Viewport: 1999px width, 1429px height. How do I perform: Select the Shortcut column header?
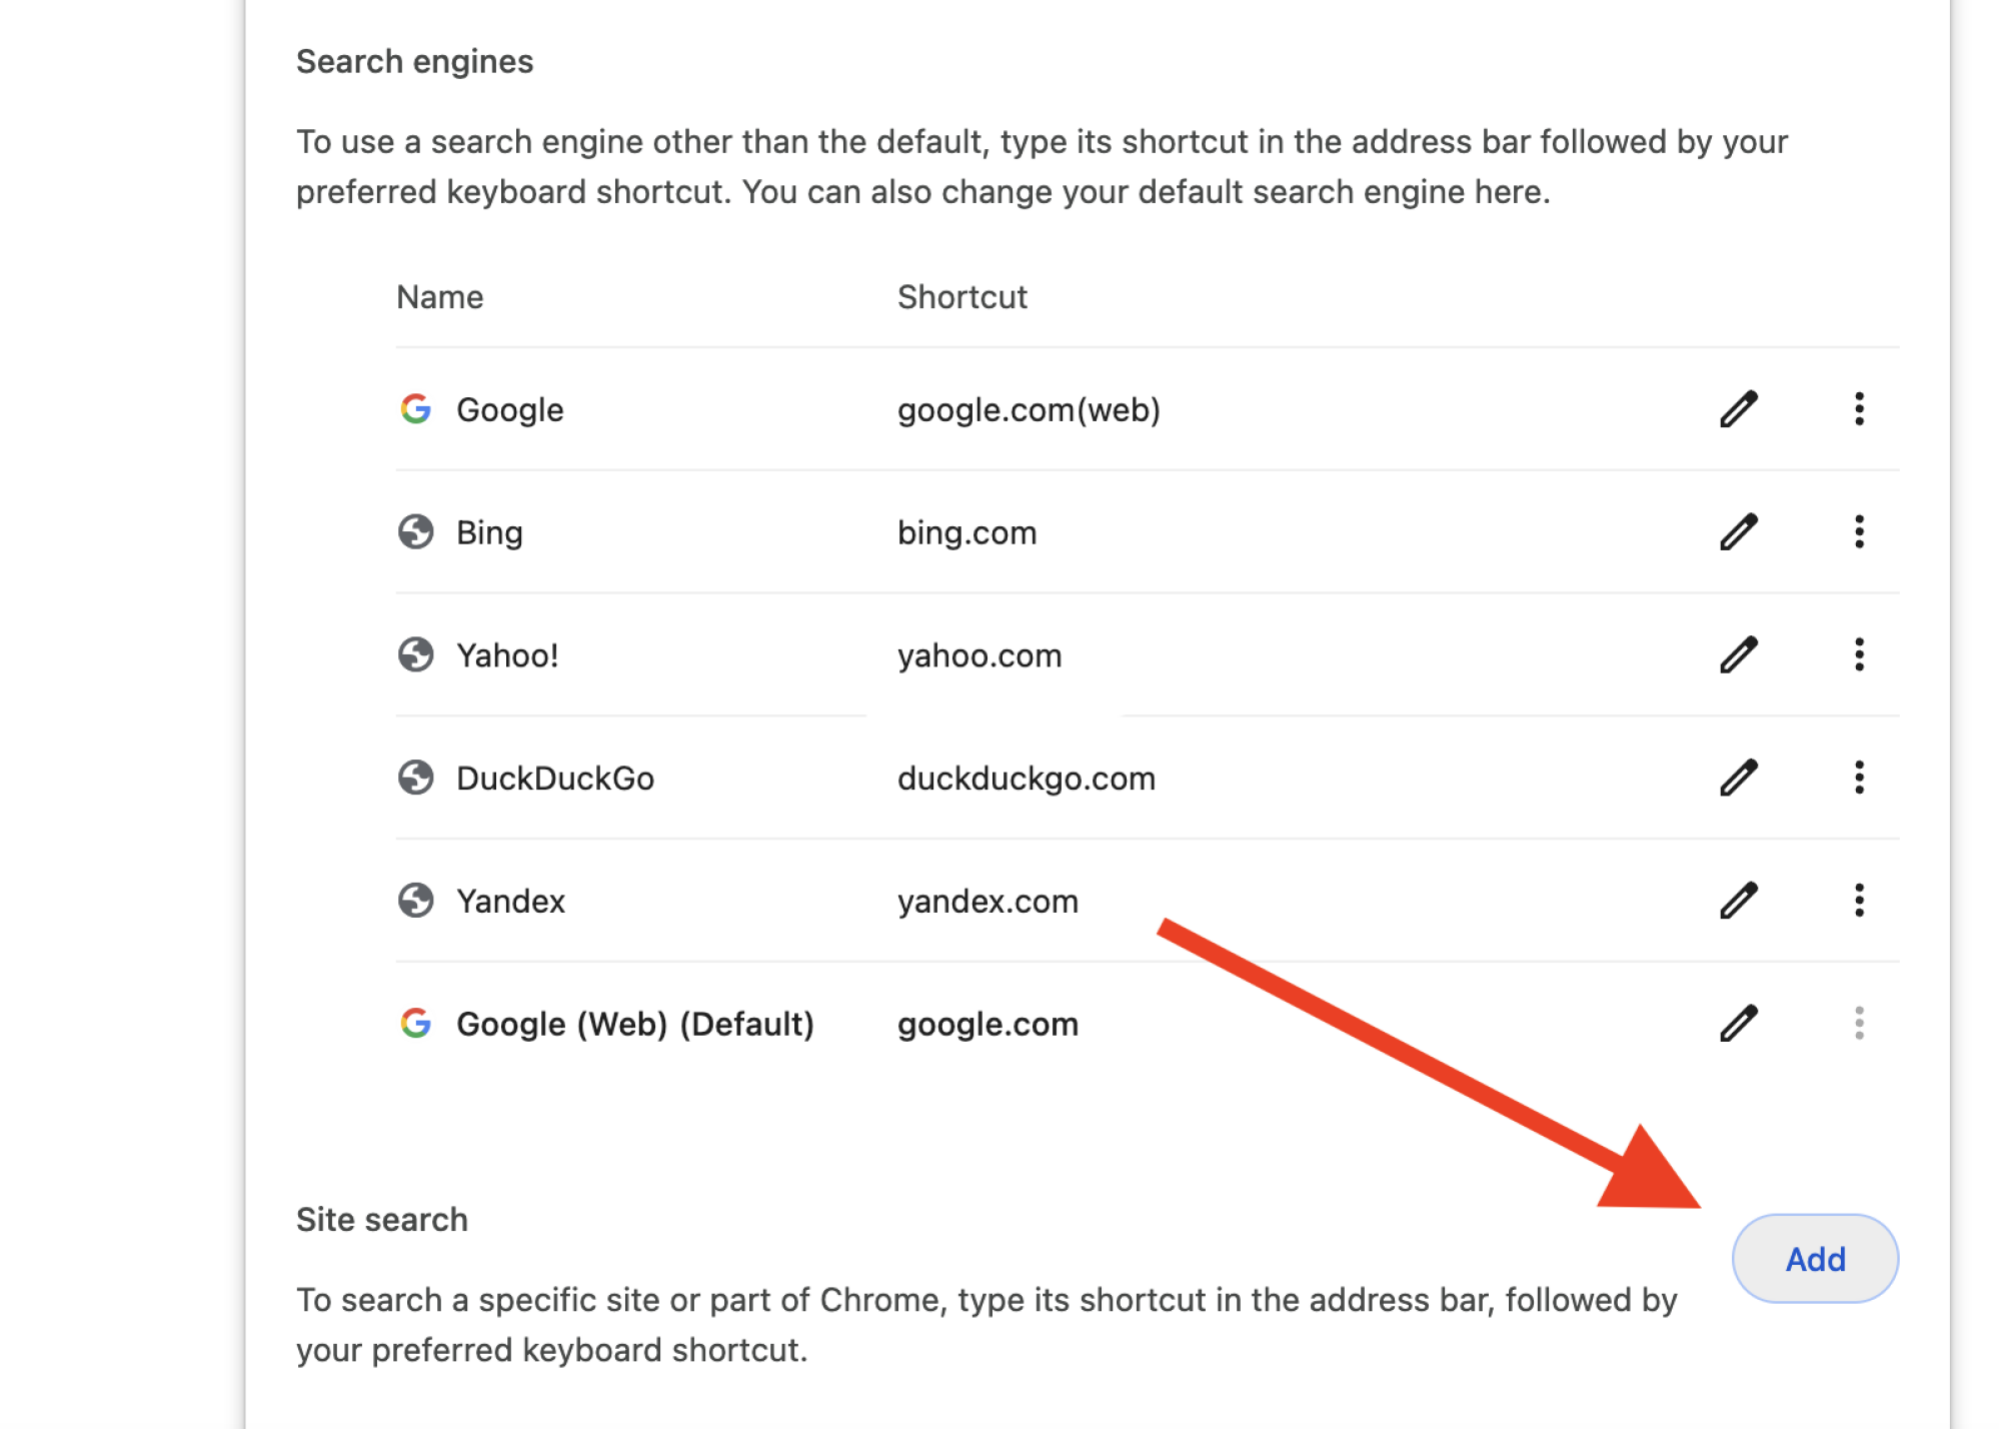point(961,296)
